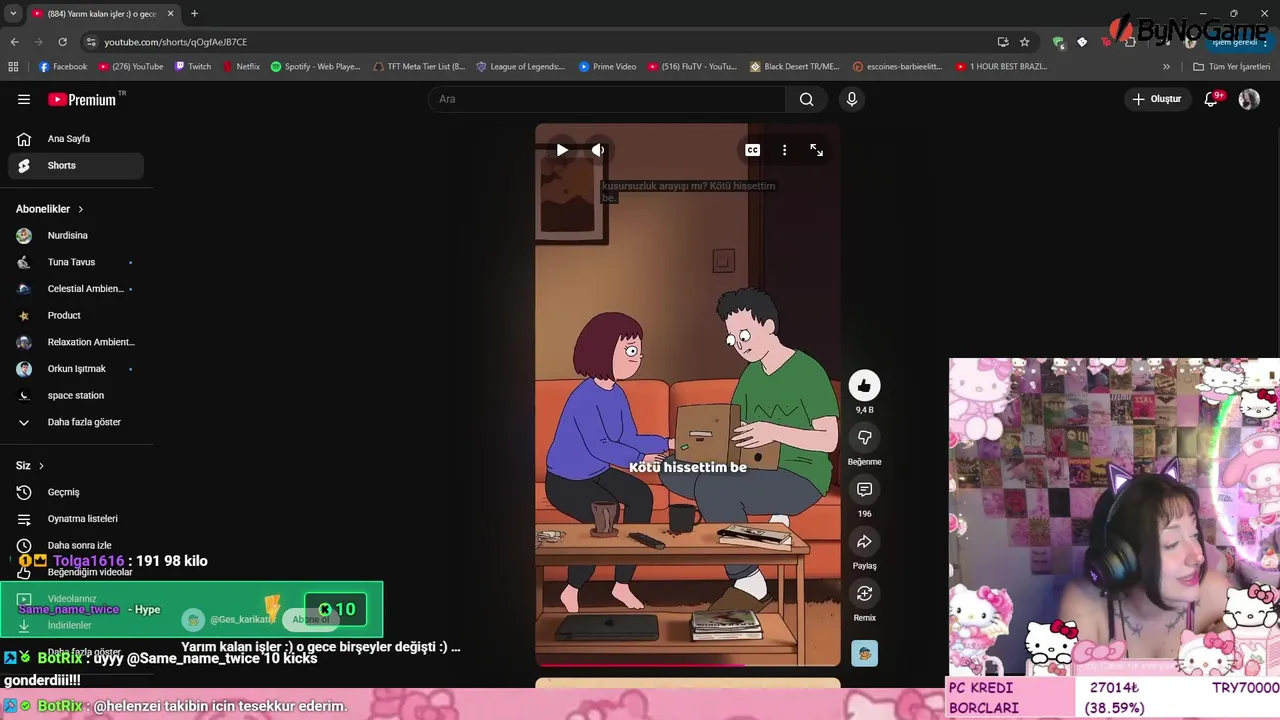The image size is (1280, 720).
Task: Expand the Siz section
Action: pyautogui.click(x=30, y=465)
